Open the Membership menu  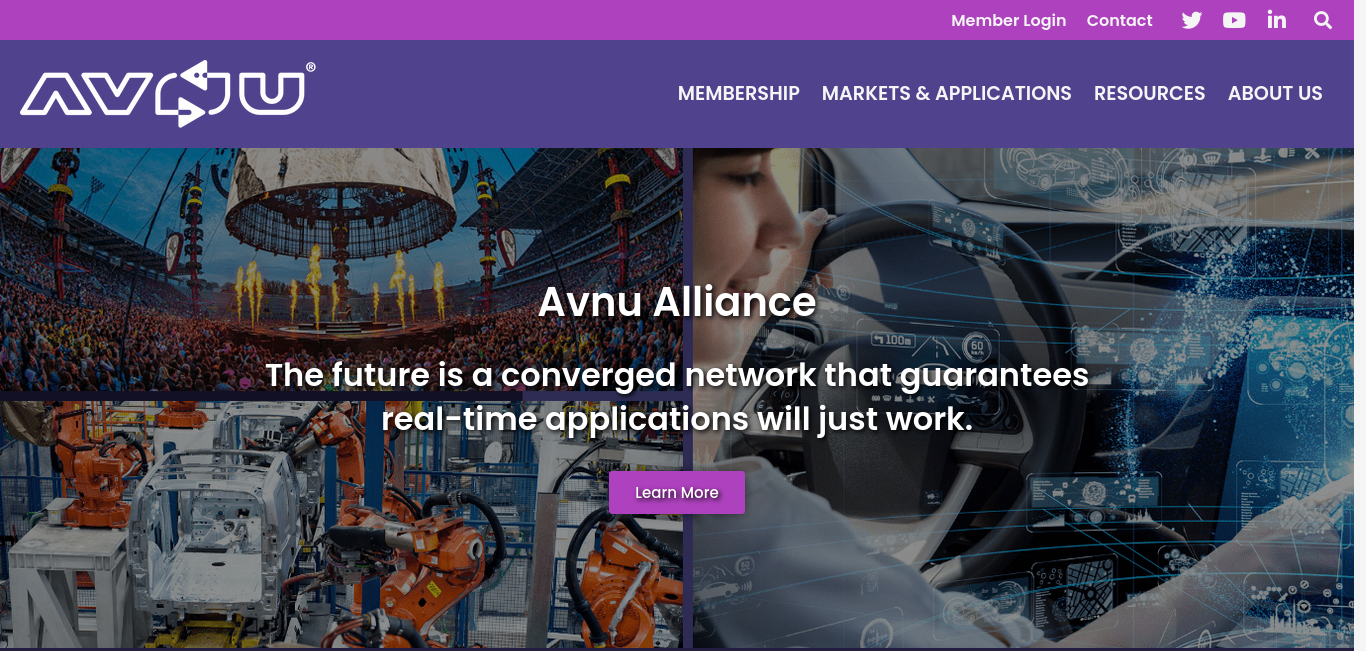point(739,93)
